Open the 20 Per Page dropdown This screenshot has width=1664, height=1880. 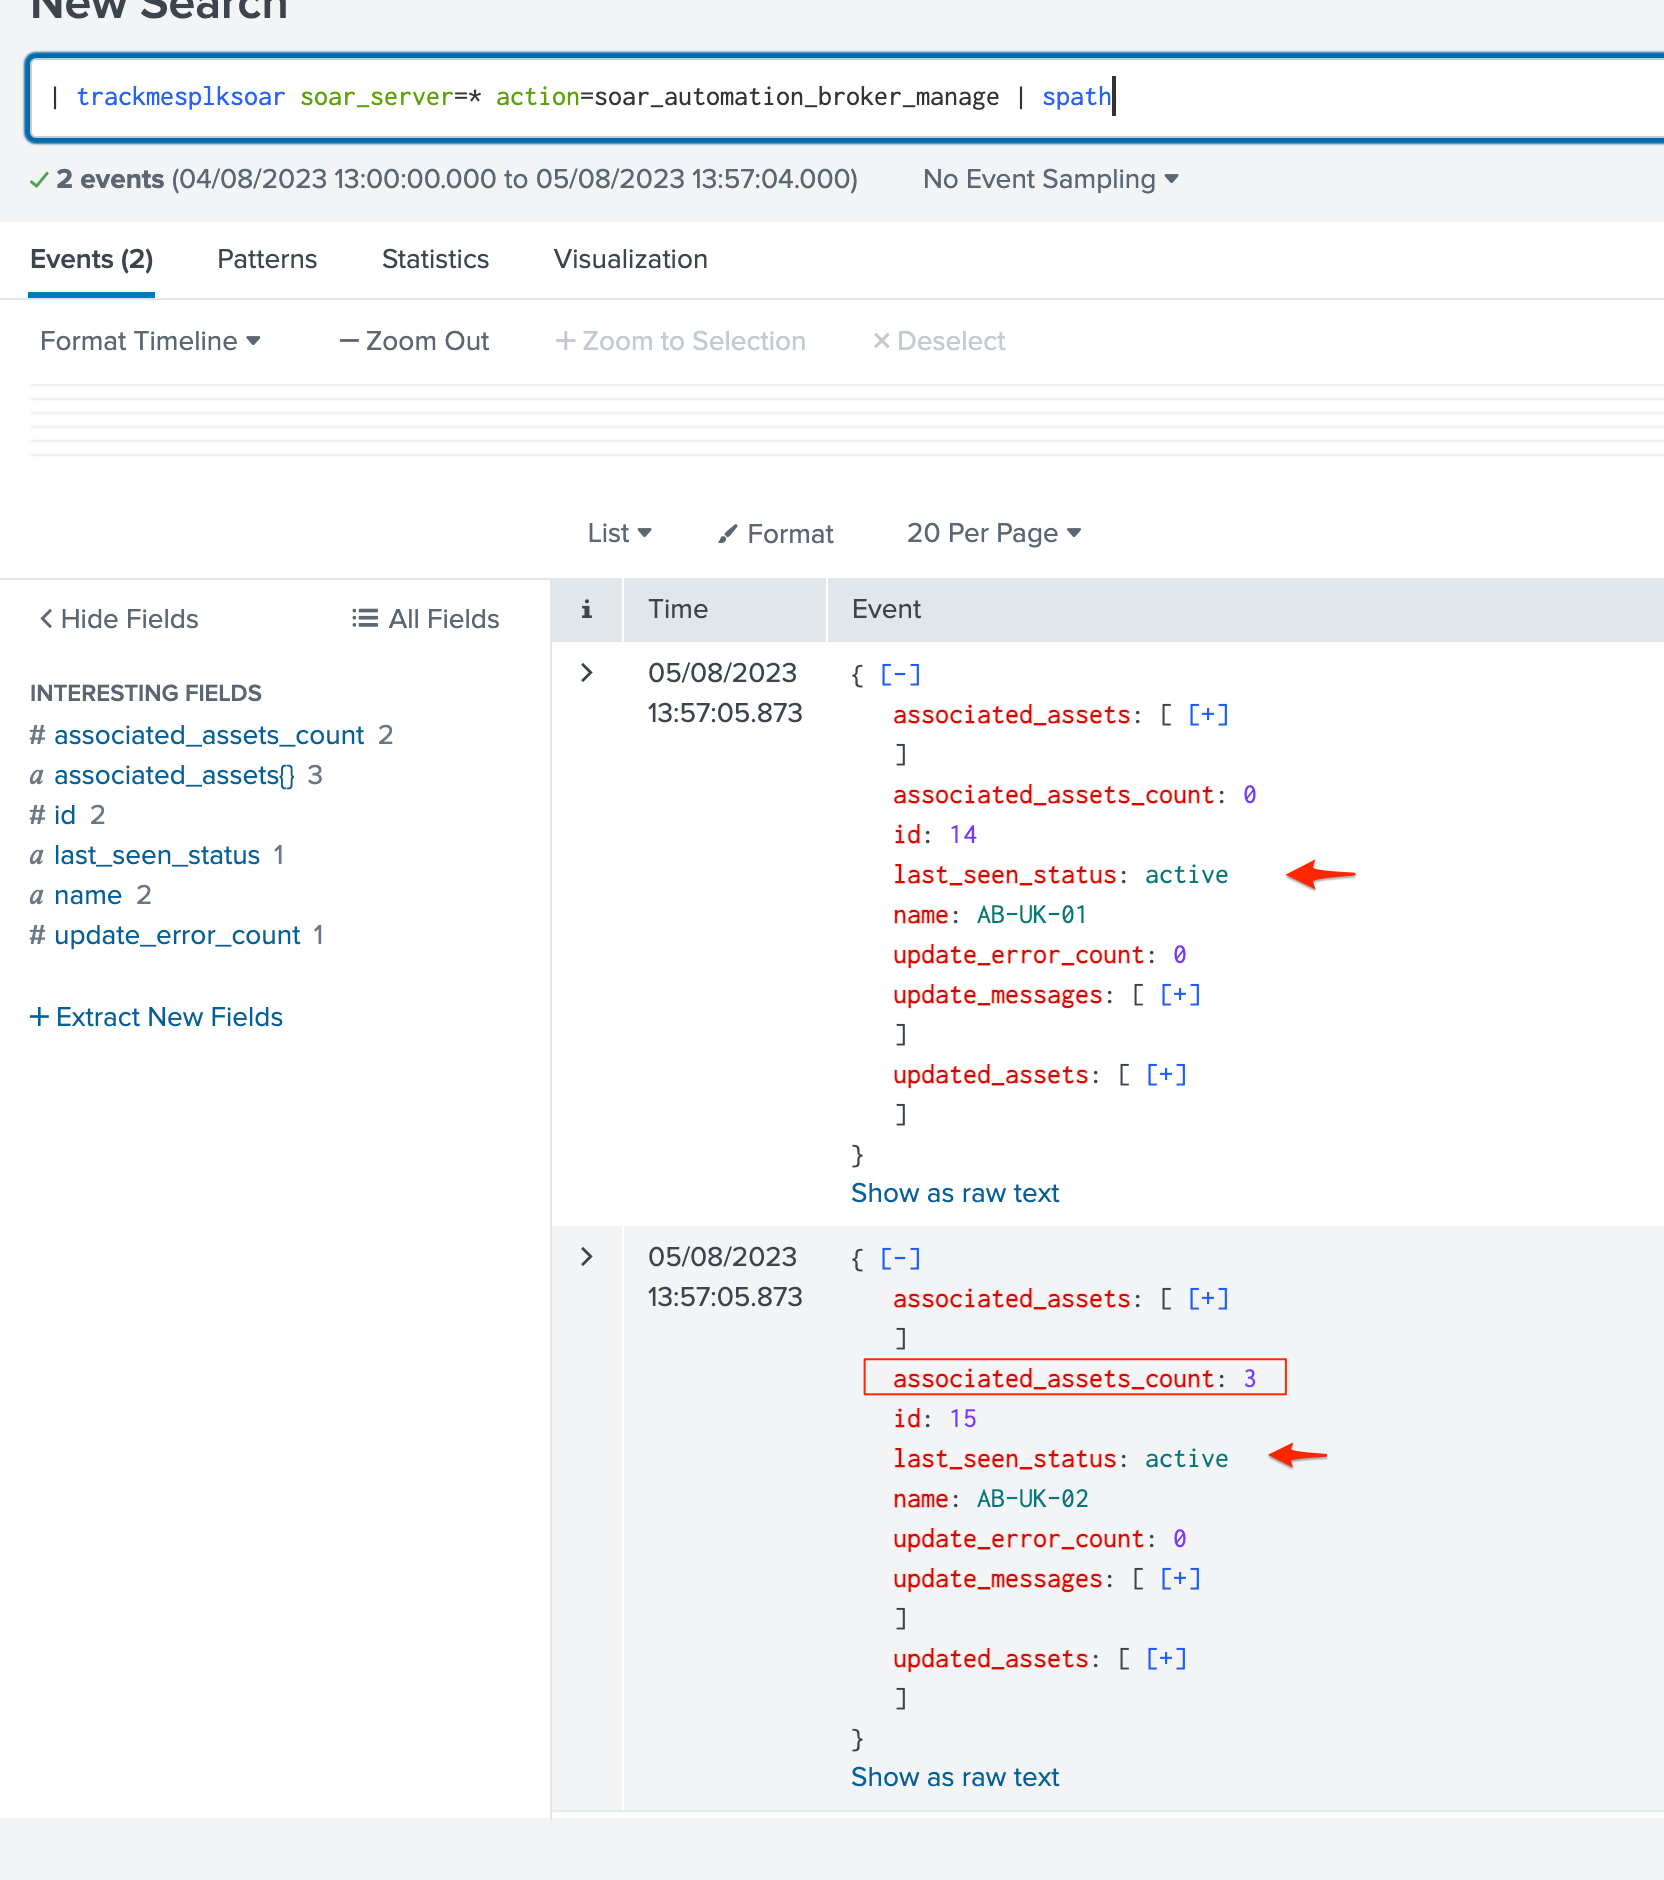[x=994, y=533]
